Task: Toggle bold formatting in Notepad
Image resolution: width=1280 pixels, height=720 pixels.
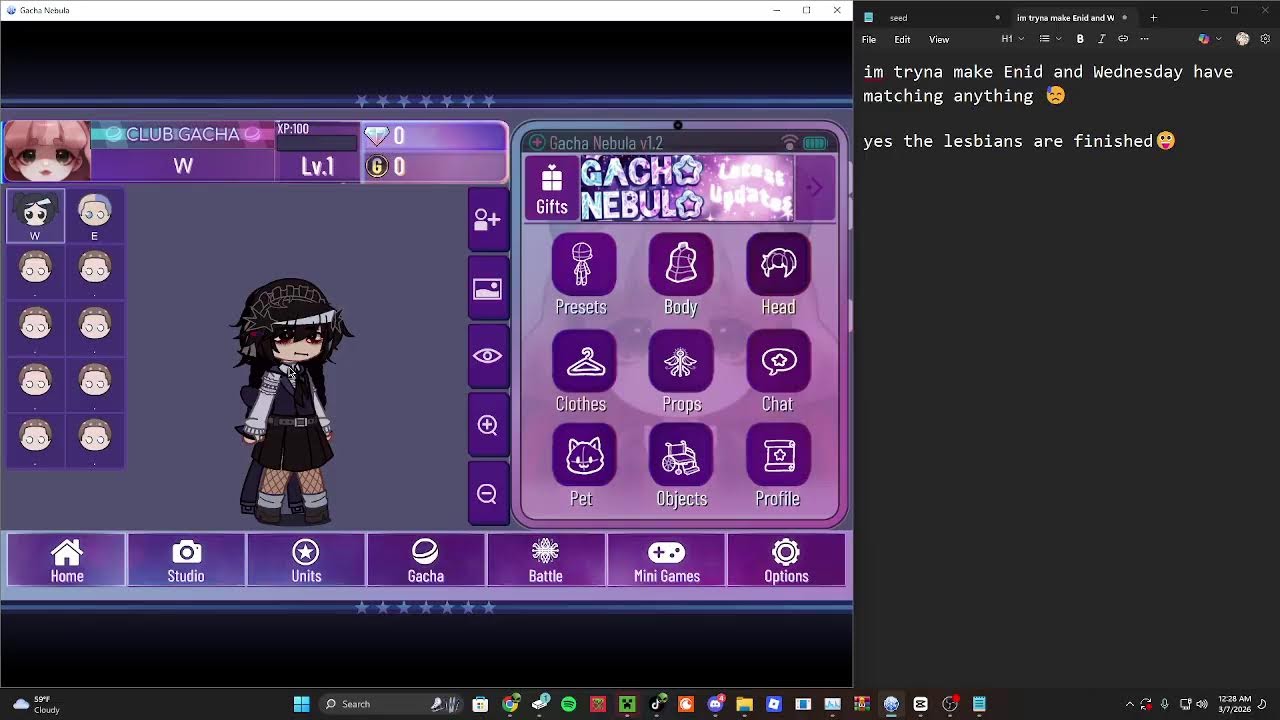Action: coord(1080,39)
